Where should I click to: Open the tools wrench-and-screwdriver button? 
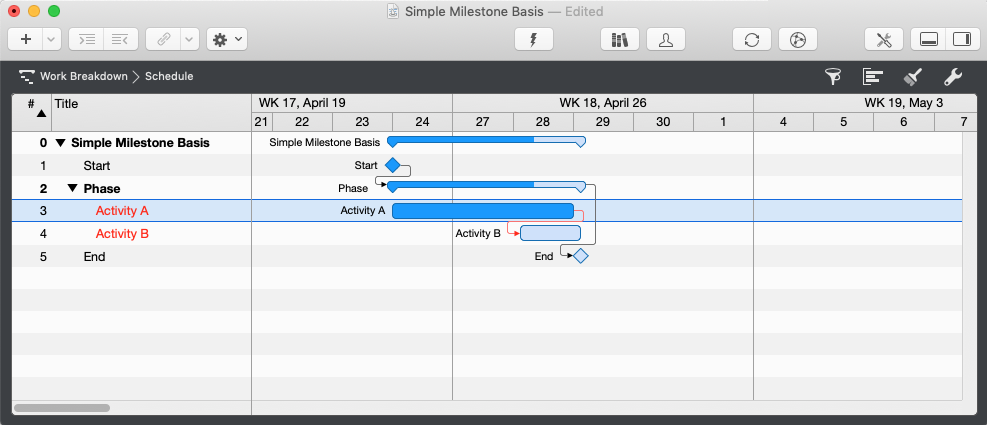[x=884, y=39]
